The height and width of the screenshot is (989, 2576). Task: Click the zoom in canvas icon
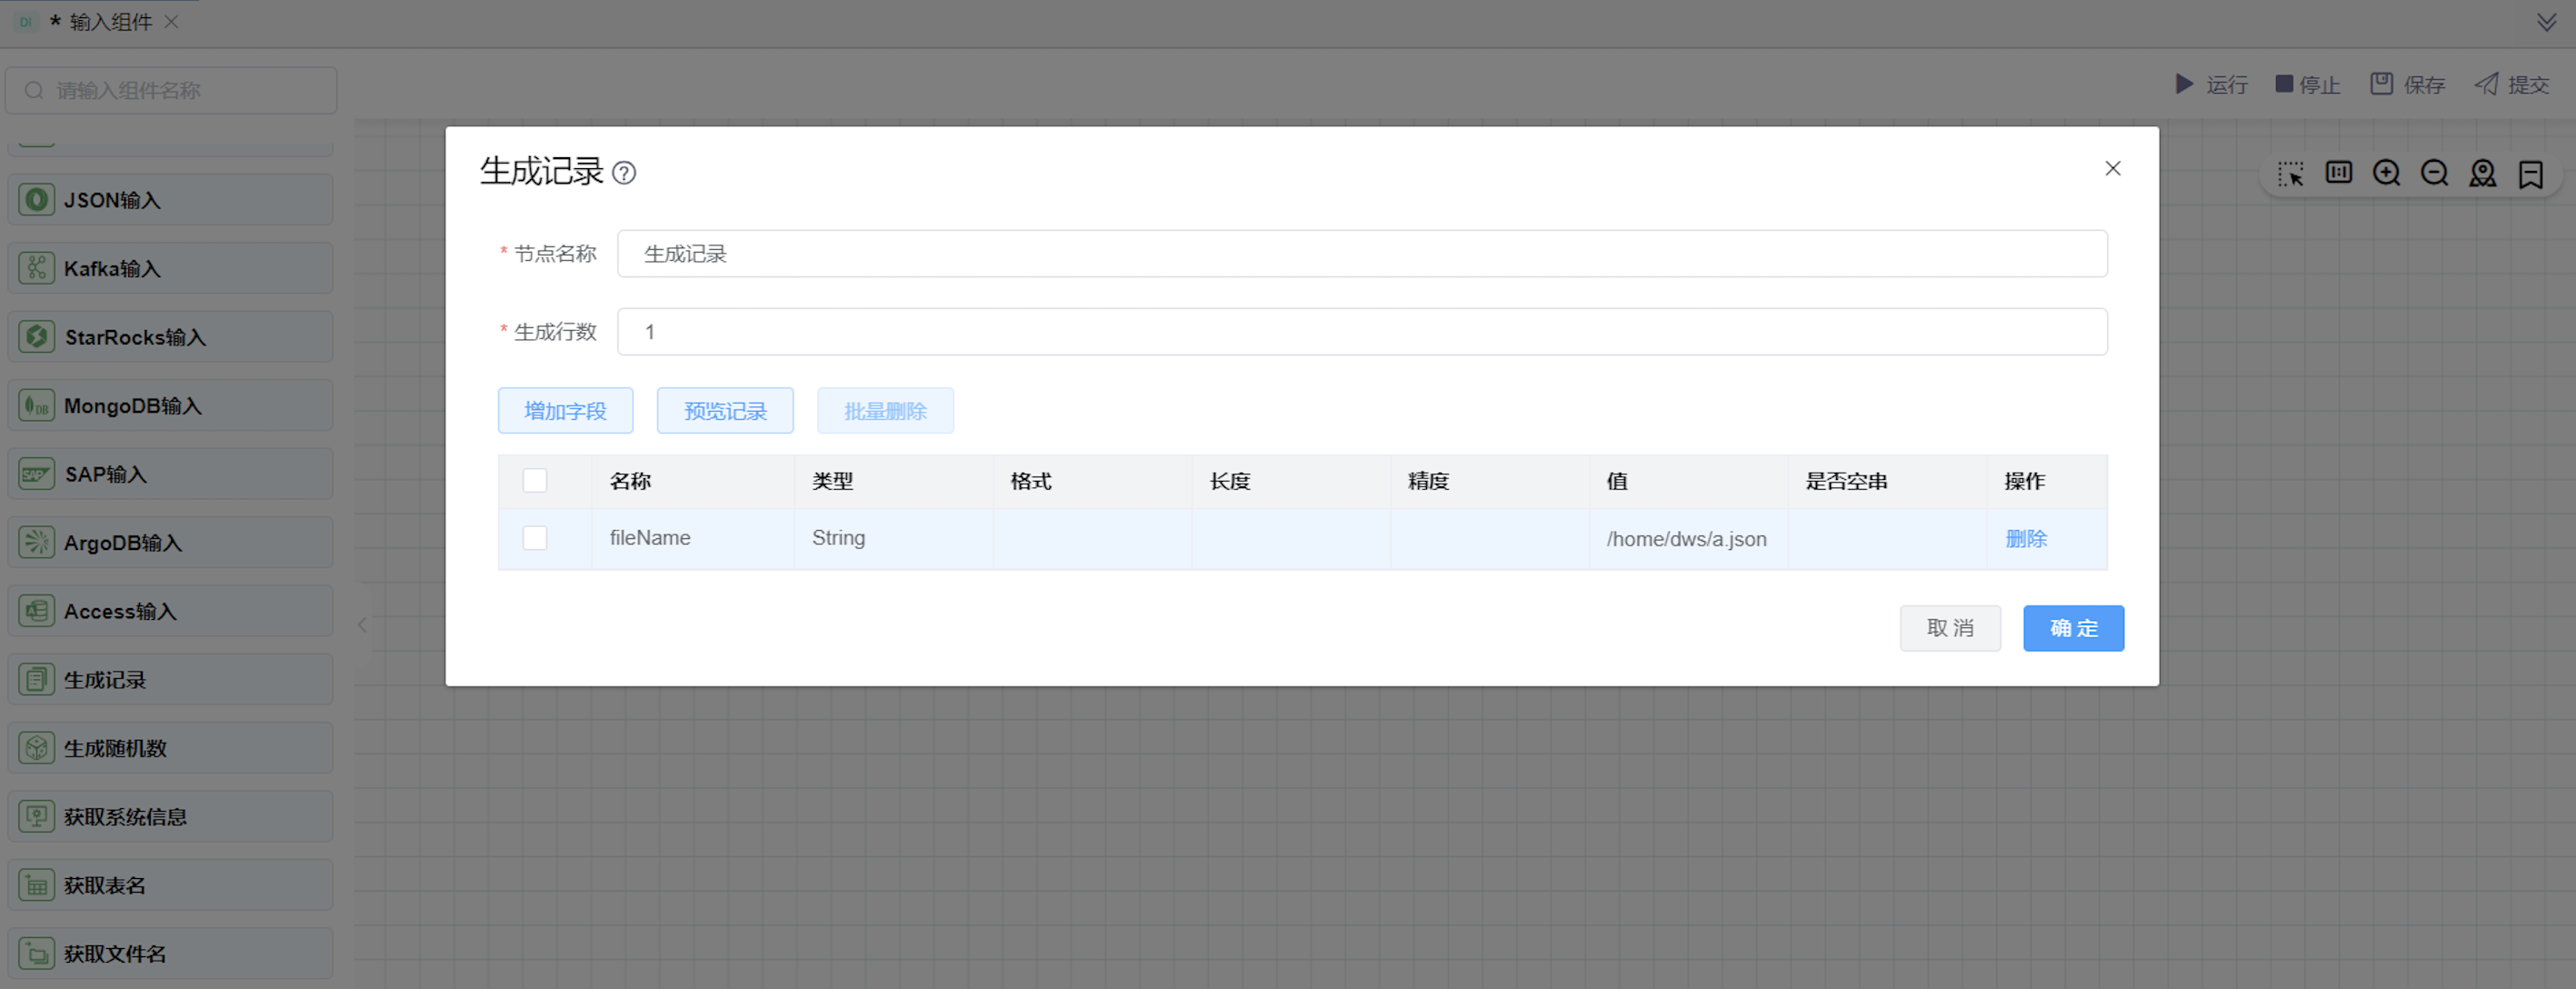pyautogui.click(x=2386, y=173)
